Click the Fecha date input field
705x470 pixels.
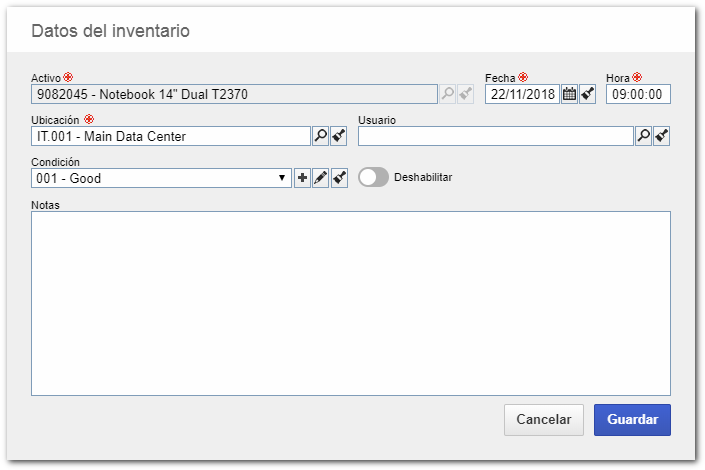click(x=522, y=94)
